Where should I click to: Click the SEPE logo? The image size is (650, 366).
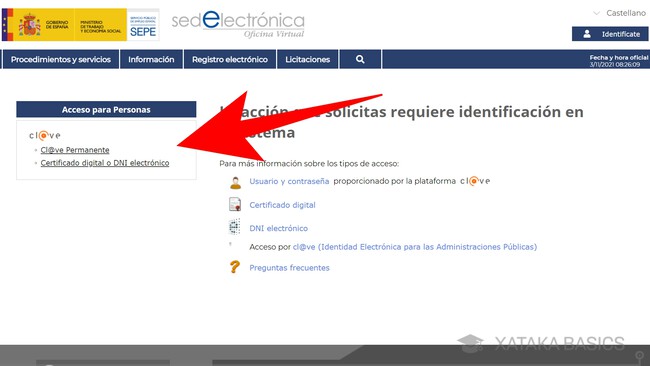[x=143, y=25]
